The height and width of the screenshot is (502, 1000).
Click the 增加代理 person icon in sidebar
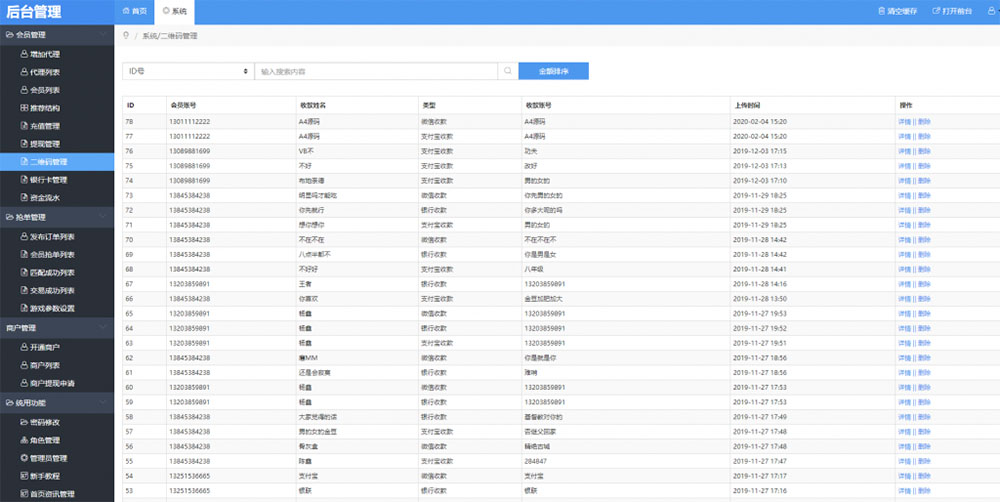[x=24, y=54]
